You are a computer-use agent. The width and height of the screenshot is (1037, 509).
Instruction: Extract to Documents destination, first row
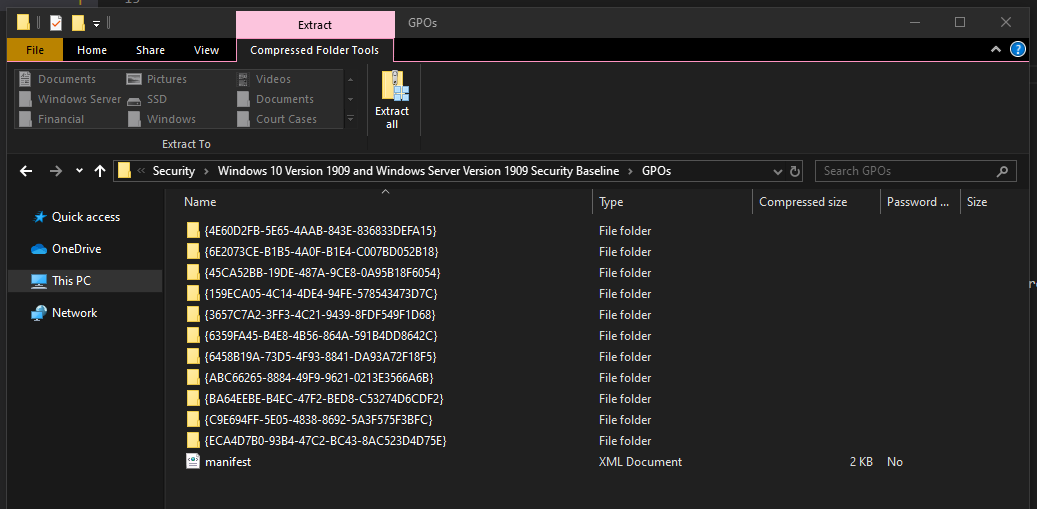pos(58,79)
